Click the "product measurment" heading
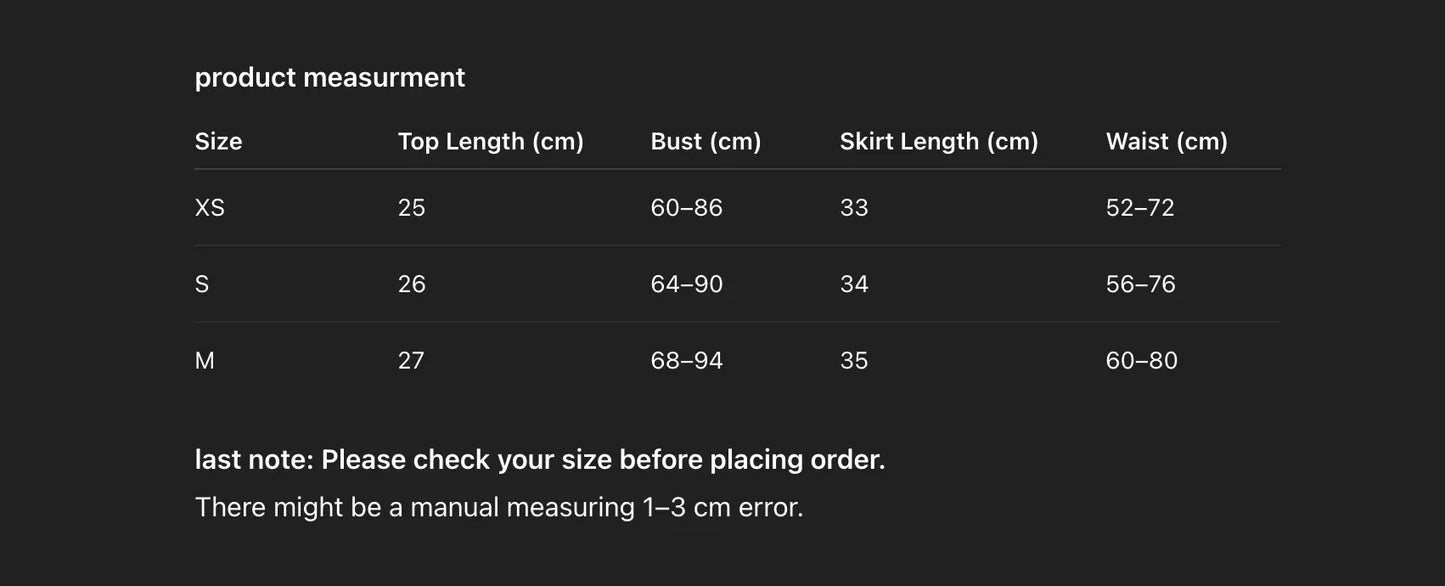Image resolution: width=1445 pixels, height=586 pixels. click(330, 77)
